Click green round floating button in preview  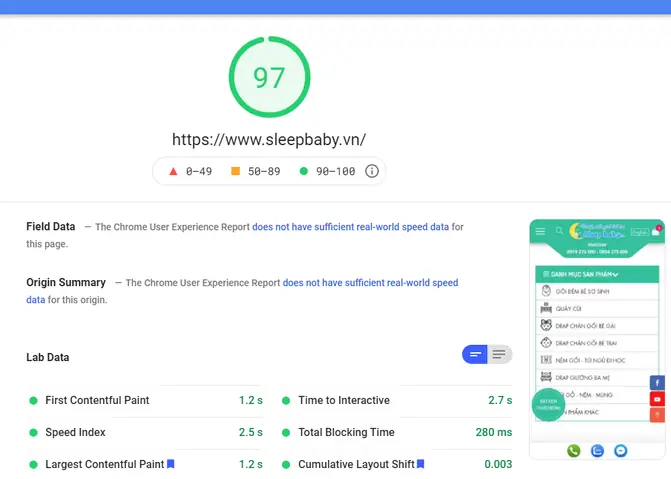[548, 405]
